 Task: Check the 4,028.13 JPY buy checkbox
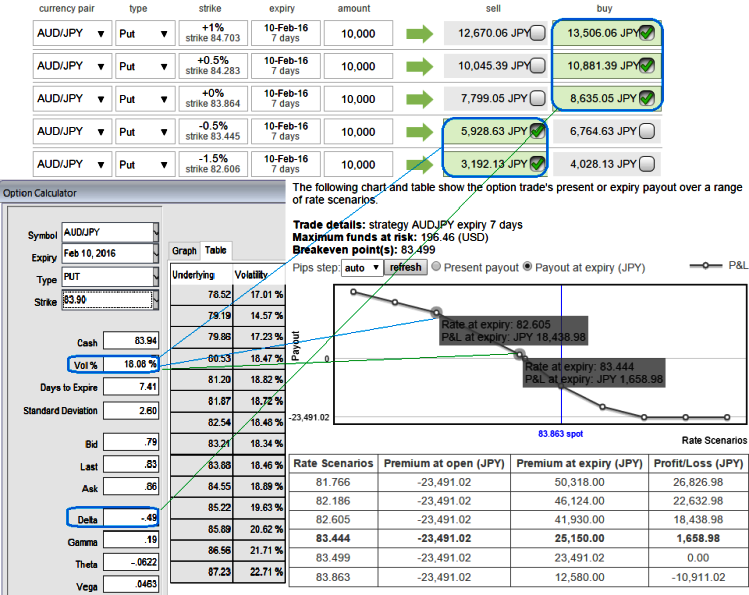647,163
